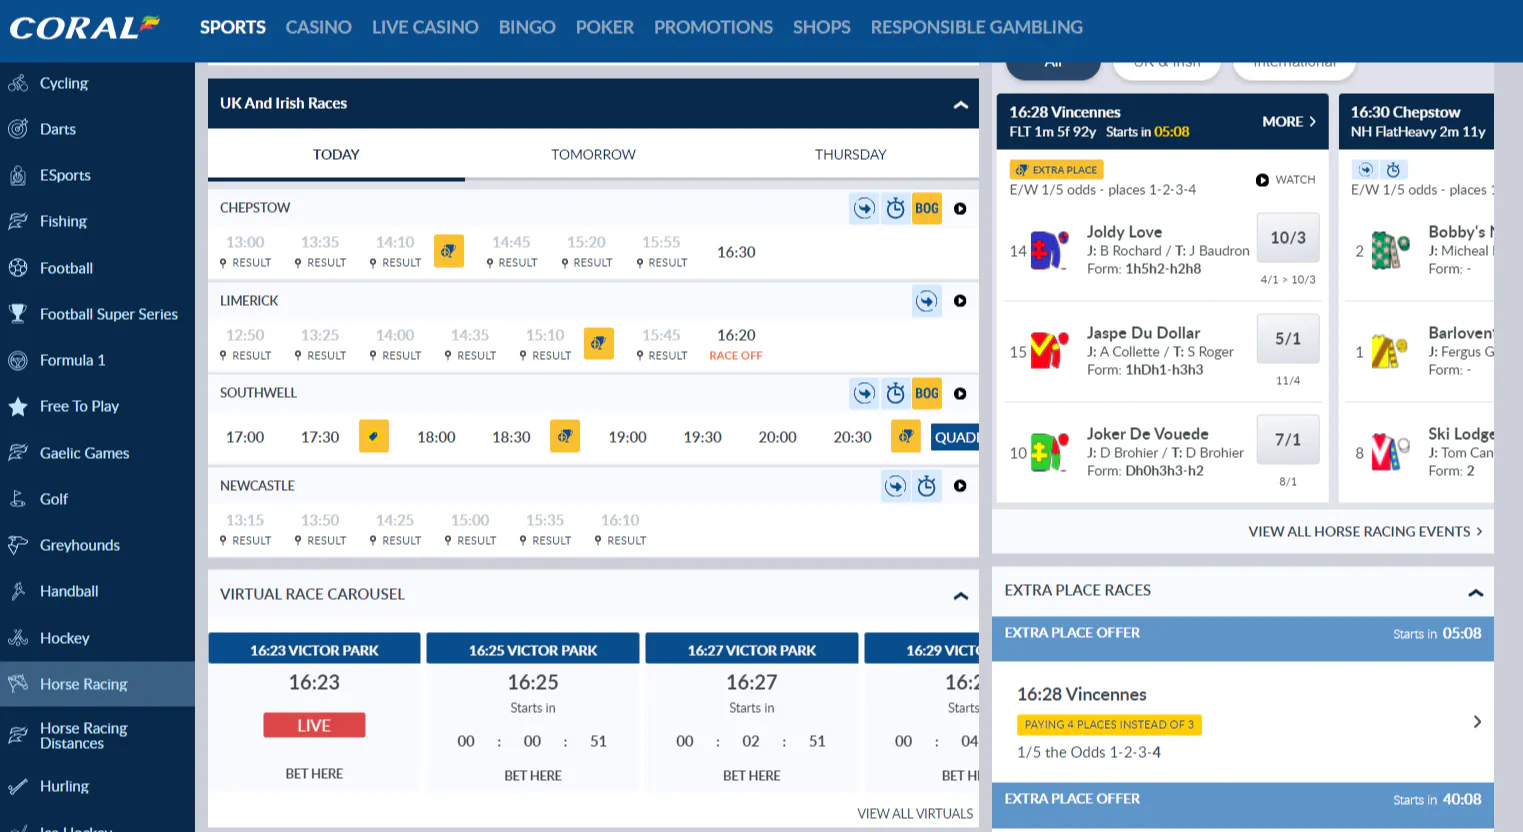The image size is (1523, 832).
Task: Click the Hockey icon
Action: (18, 638)
